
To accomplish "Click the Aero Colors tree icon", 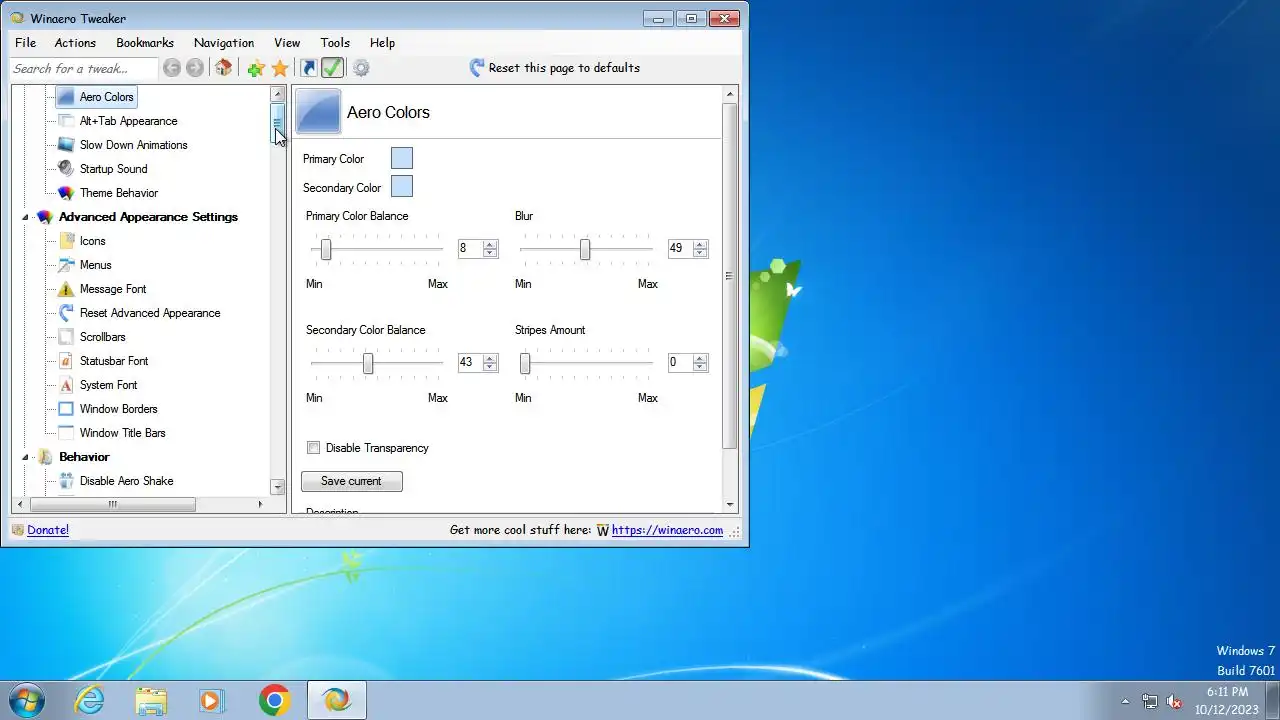I will coord(65,97).
